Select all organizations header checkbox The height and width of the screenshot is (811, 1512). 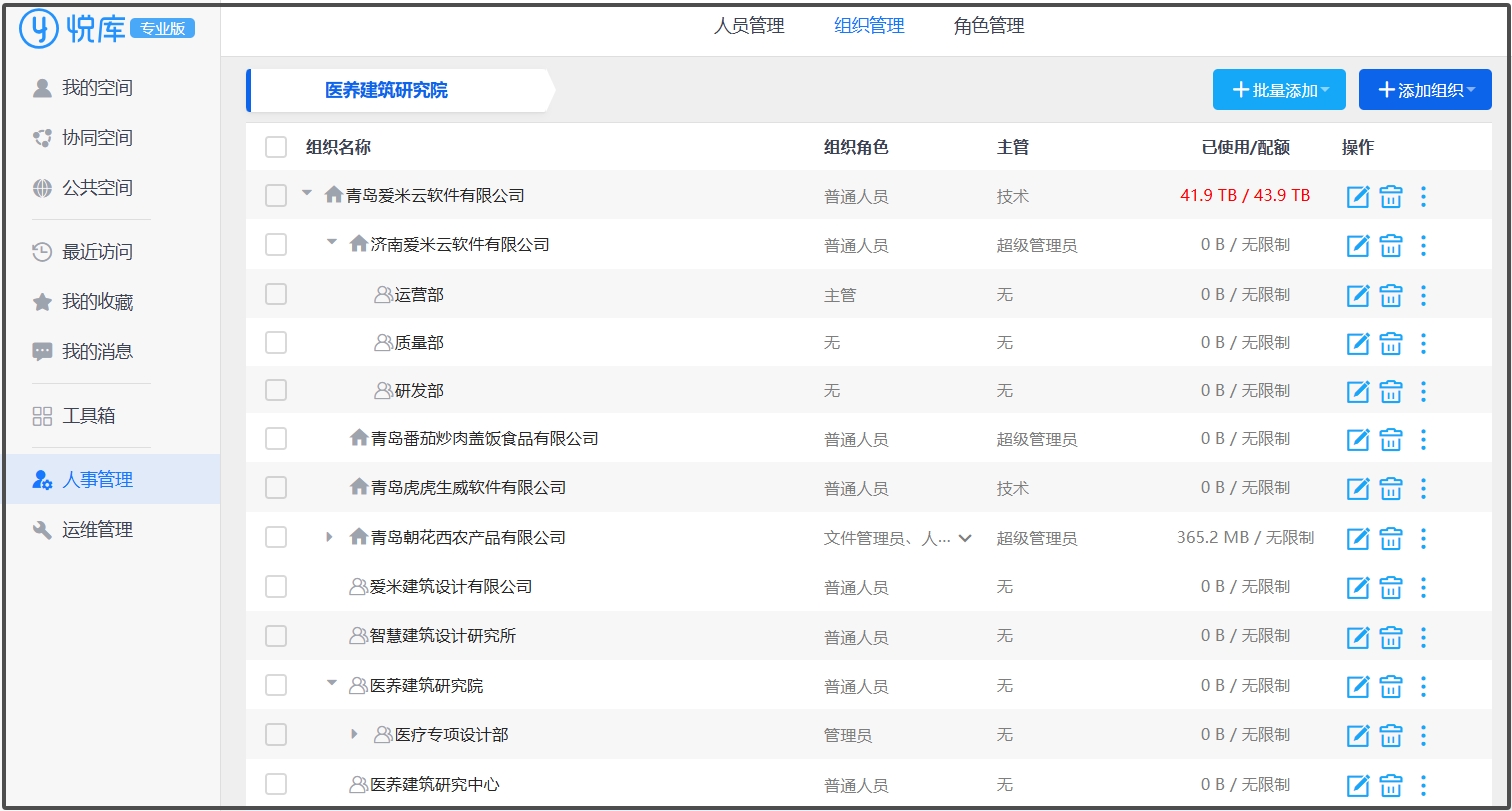[276, 147]
